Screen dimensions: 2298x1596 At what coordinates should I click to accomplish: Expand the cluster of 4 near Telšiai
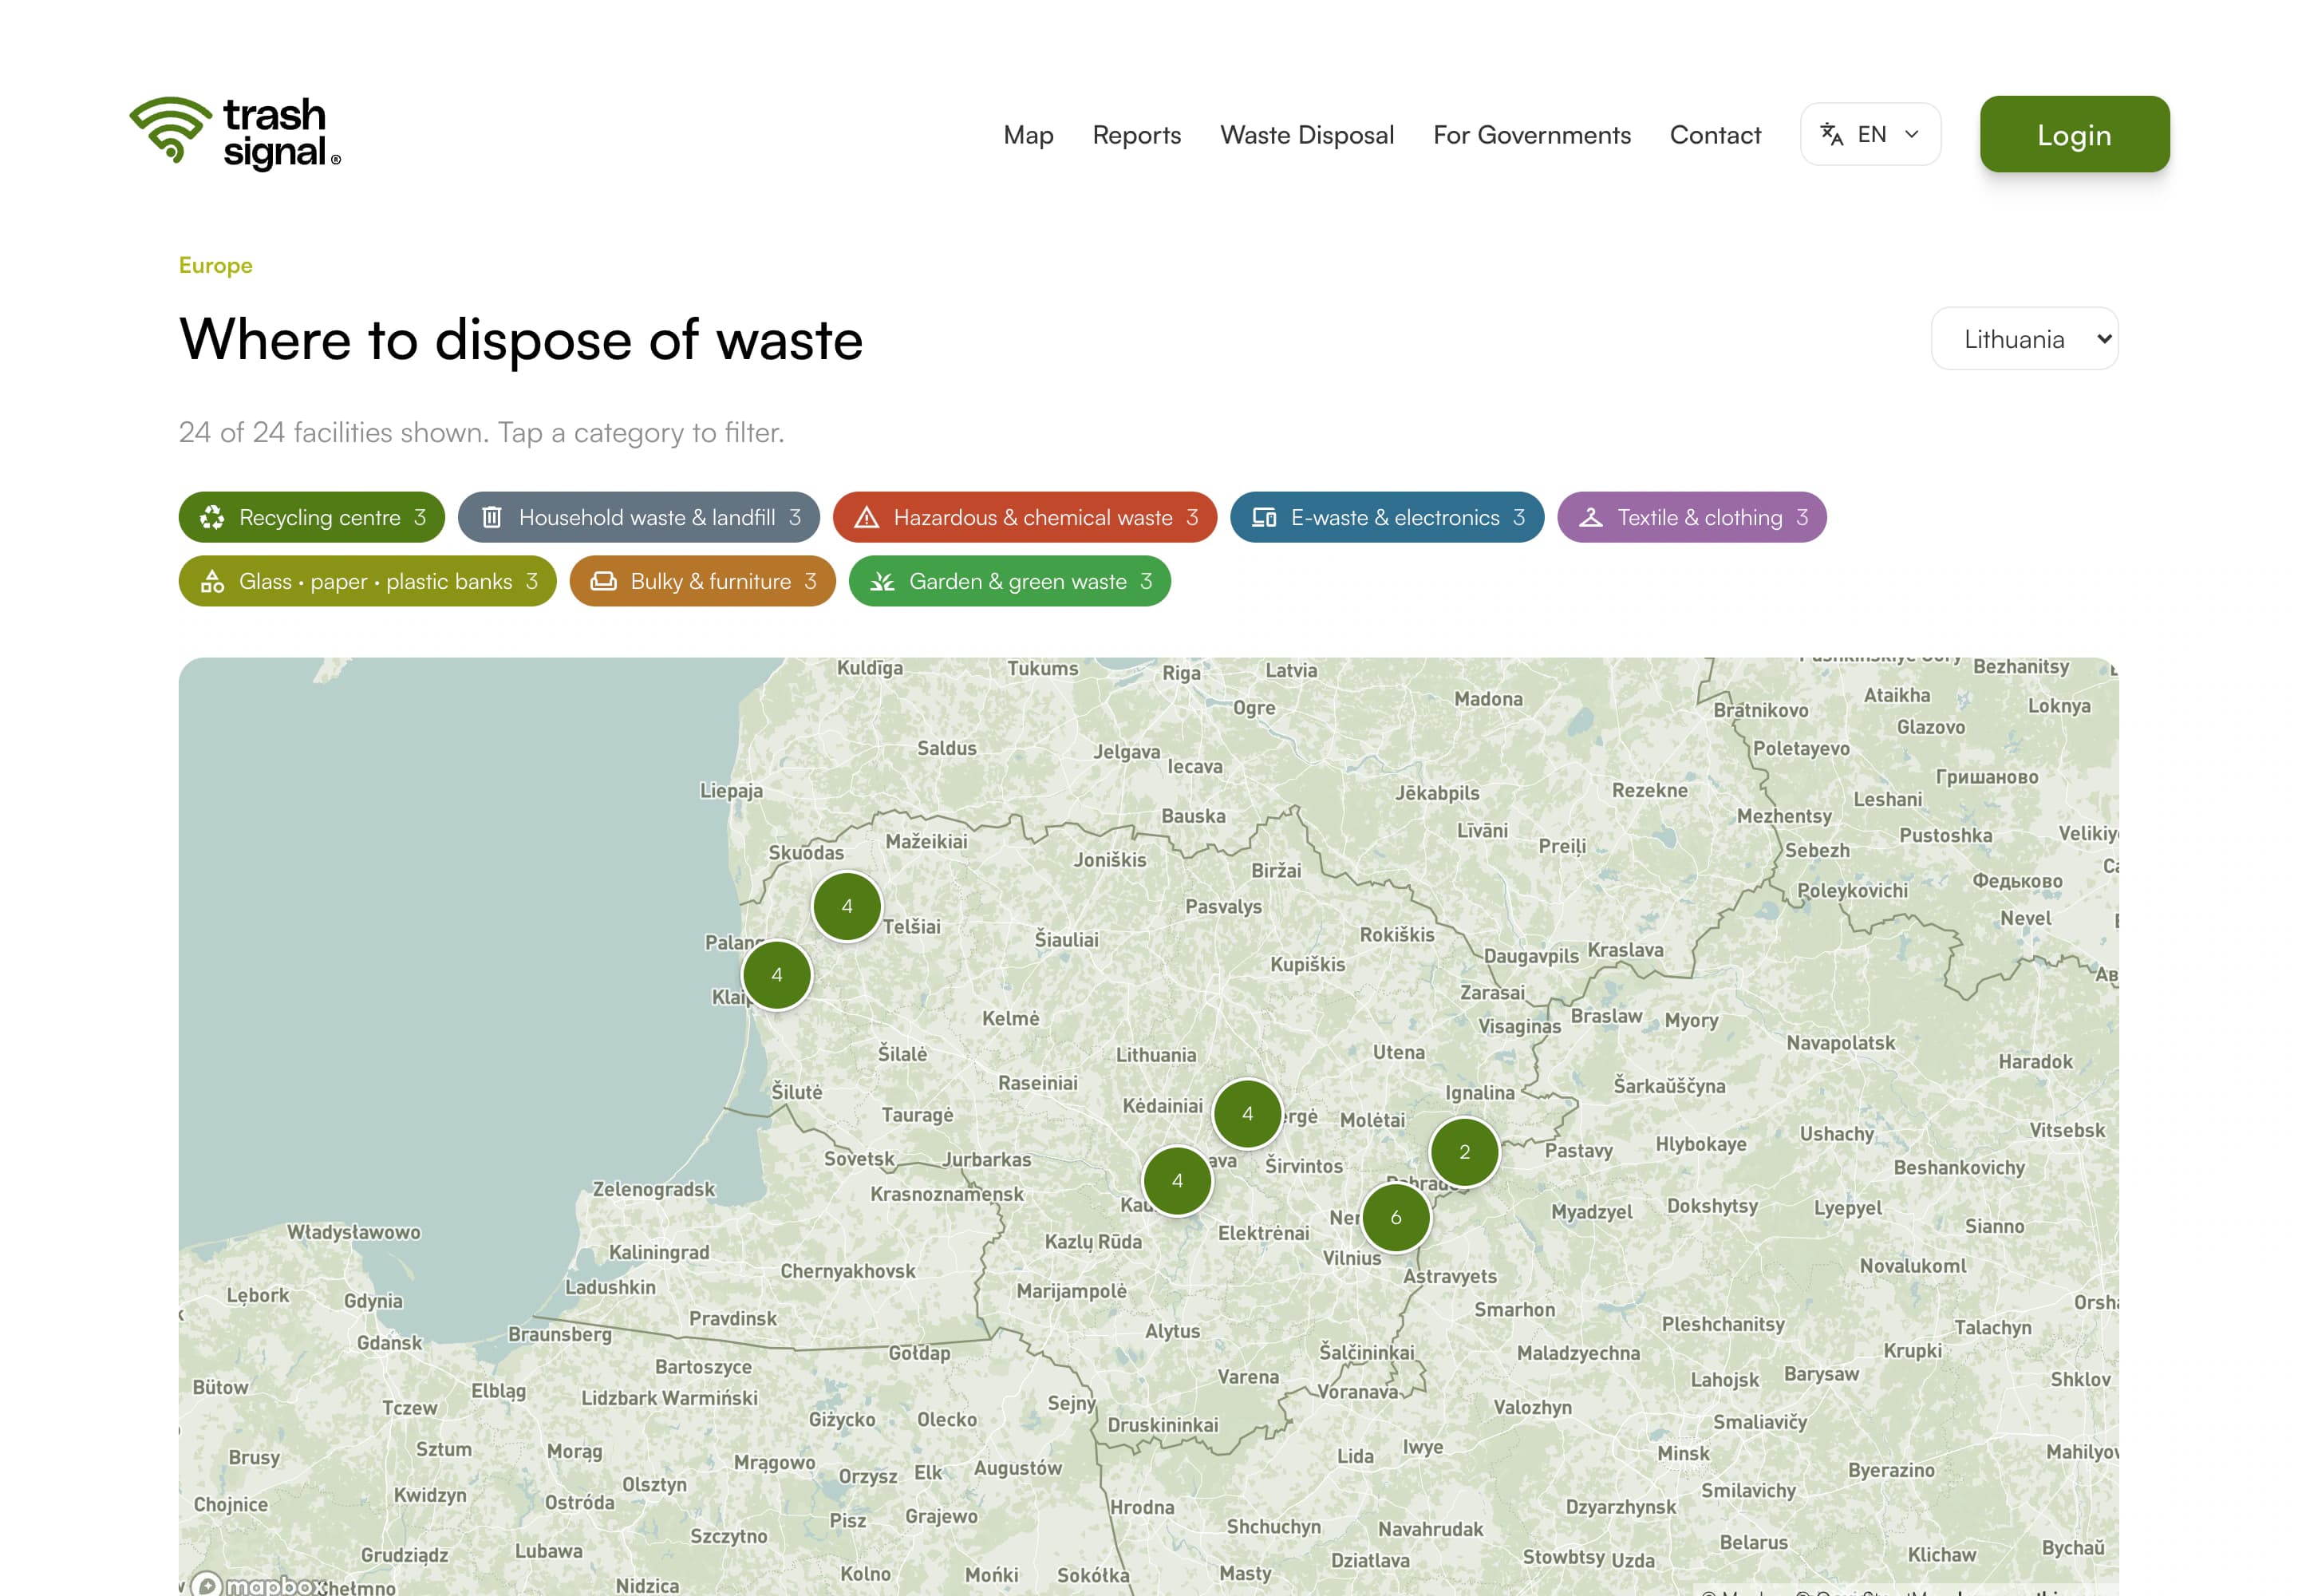click(x=847, y=906)
